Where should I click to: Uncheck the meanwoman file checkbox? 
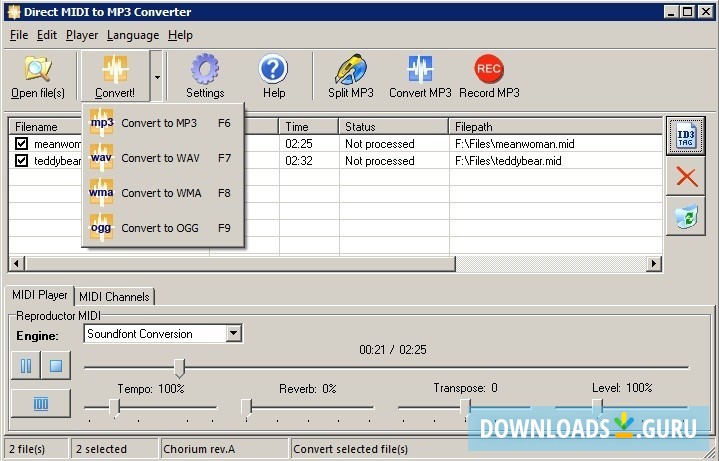pos(22,144)
